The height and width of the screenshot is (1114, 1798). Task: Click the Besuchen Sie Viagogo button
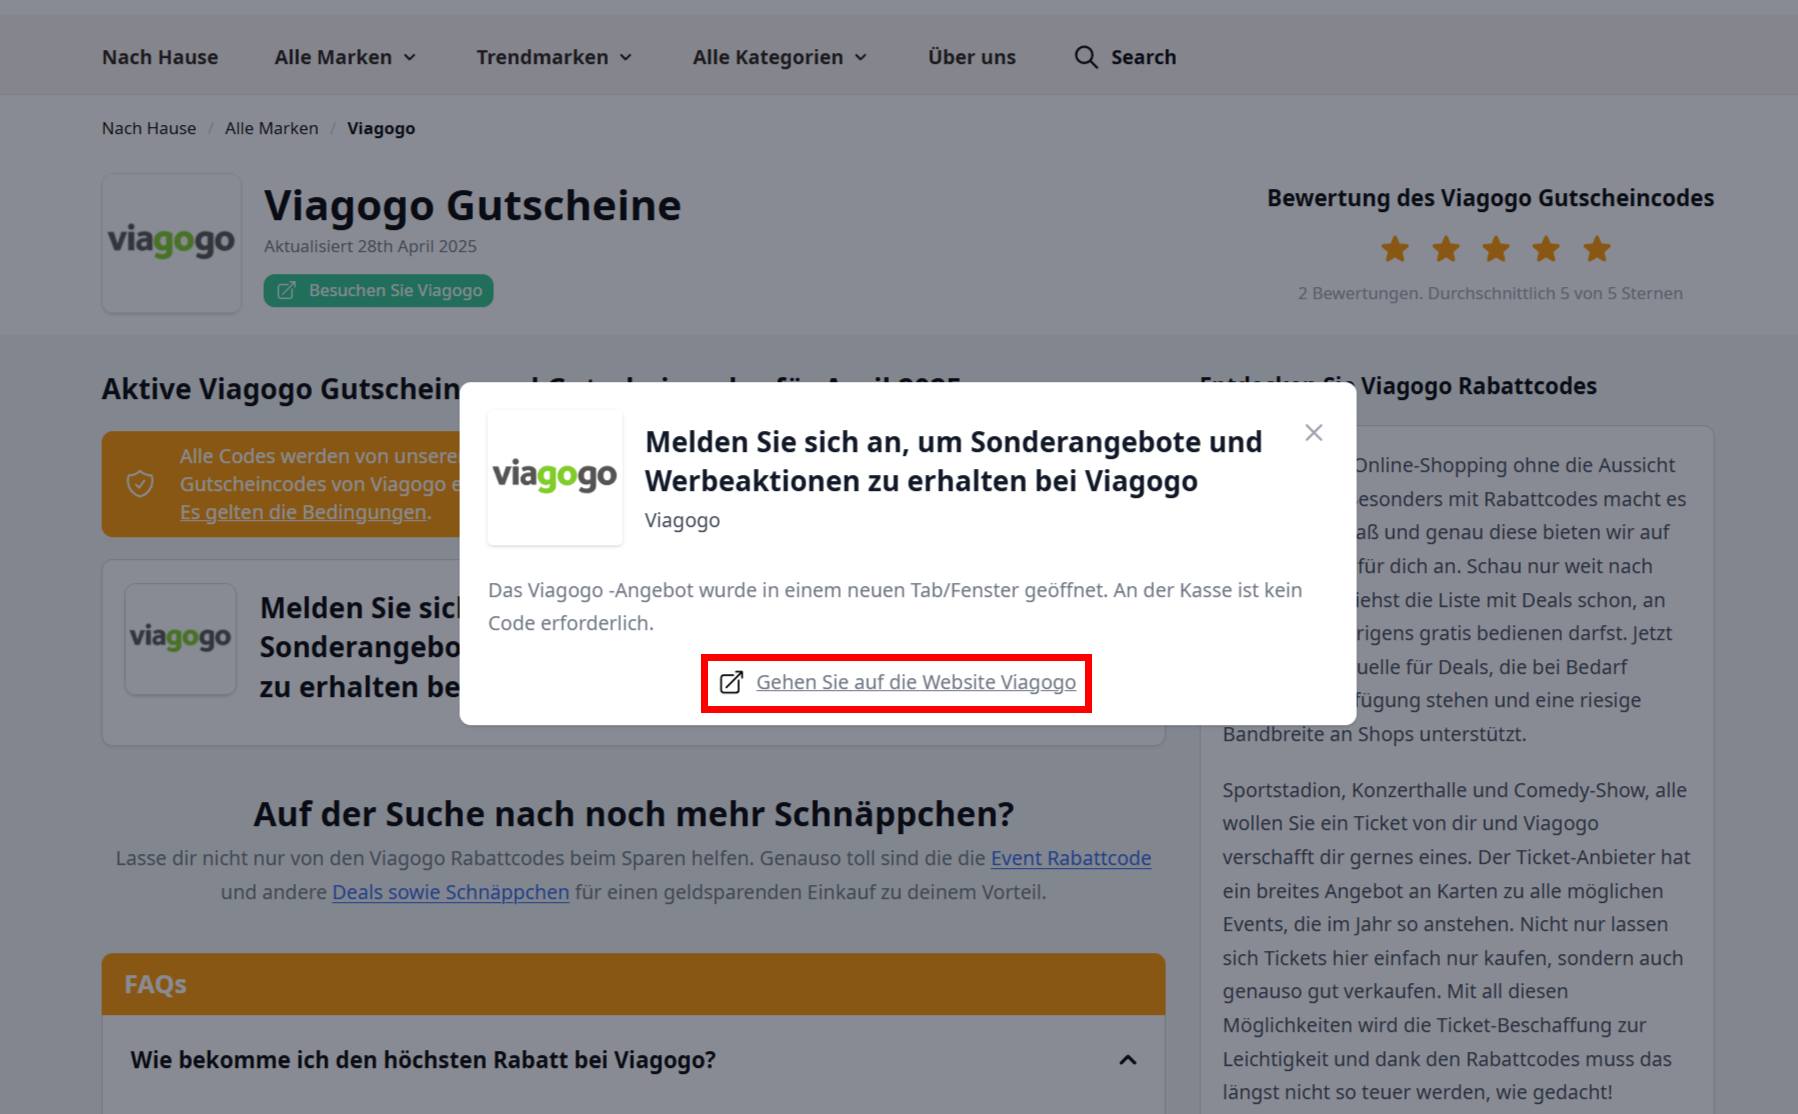pos(378,290)
